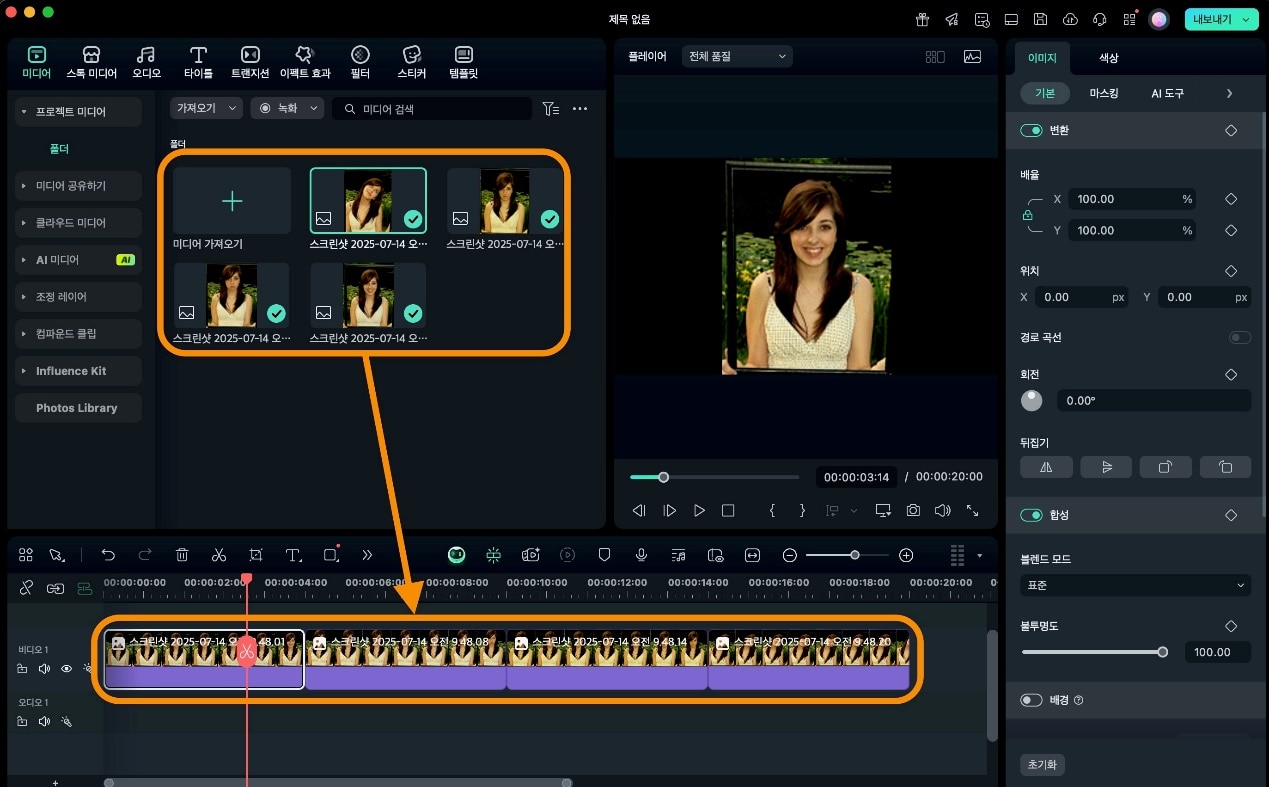Click the 초기화 reset button

pos(1042,765)
